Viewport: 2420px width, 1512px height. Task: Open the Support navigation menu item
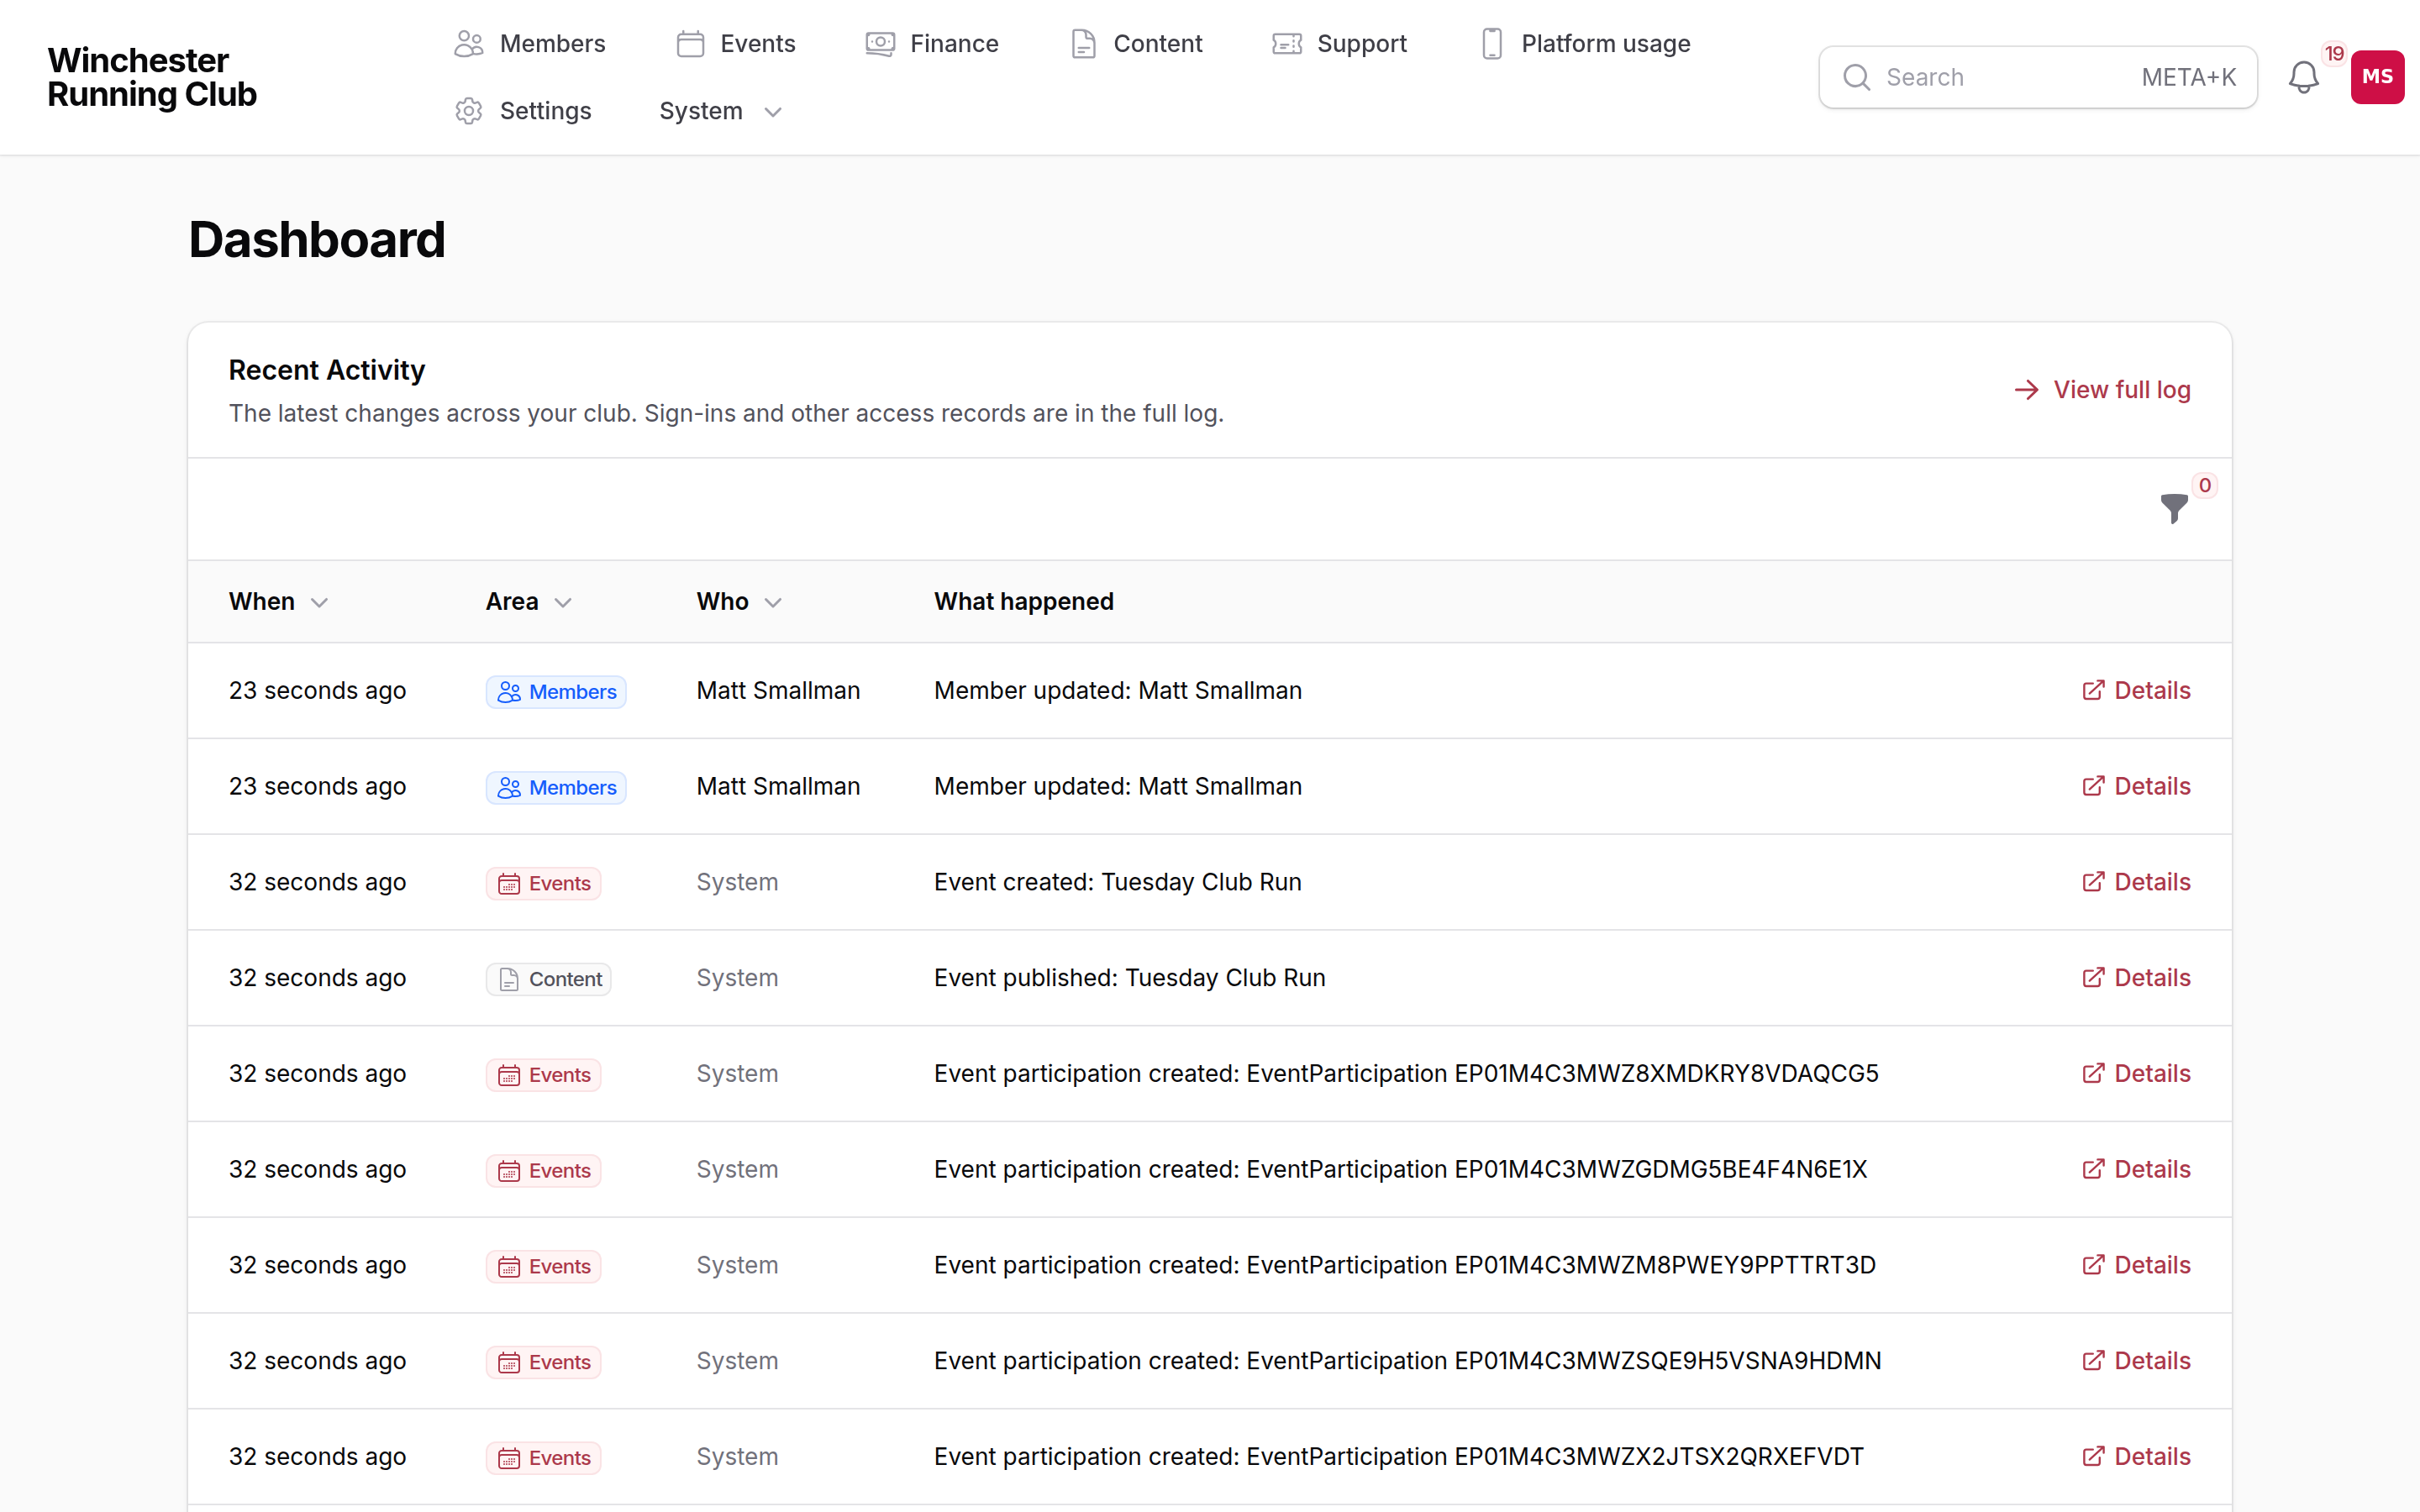1339,44
